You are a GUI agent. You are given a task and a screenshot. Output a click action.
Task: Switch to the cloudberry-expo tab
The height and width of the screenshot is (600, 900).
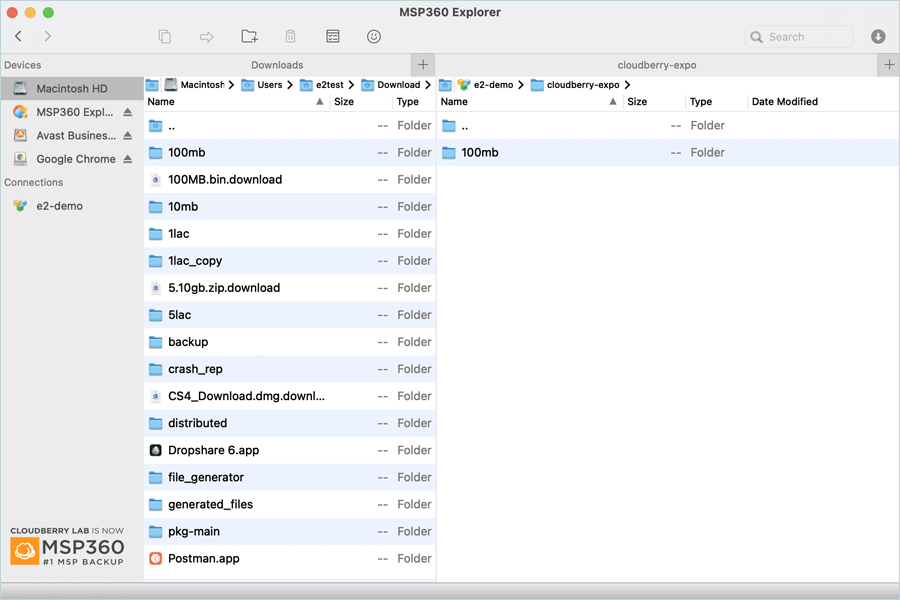(x=656, y=65)
